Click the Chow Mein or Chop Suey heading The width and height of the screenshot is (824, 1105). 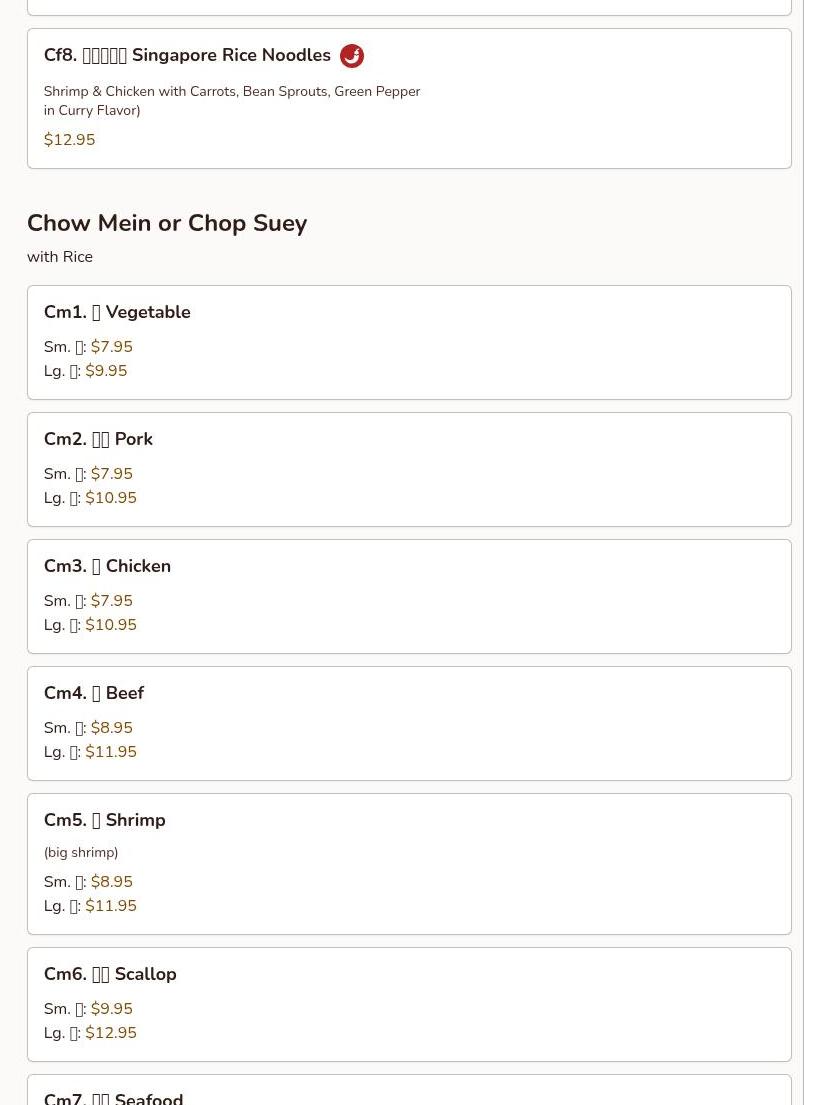pyautogui.click(x=167, y=223)
